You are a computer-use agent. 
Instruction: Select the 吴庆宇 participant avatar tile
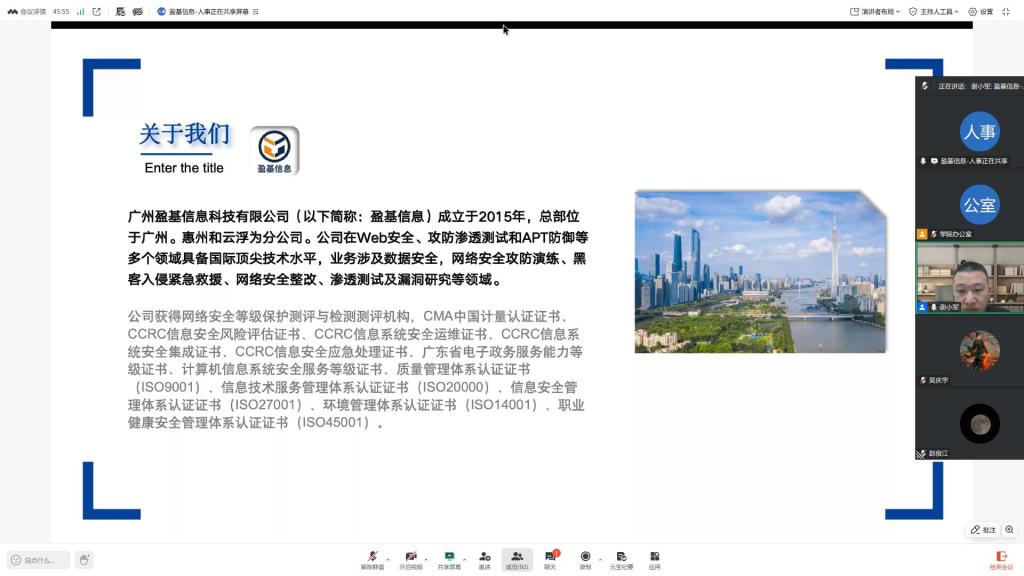(x=980, y=351)
